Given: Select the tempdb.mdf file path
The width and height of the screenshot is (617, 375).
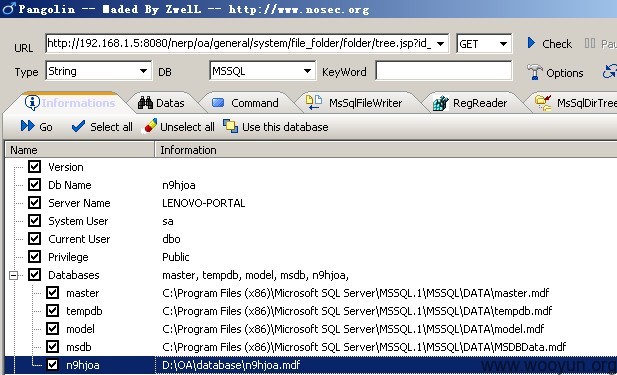Looking at the screenshot, I should coord(357,311).
